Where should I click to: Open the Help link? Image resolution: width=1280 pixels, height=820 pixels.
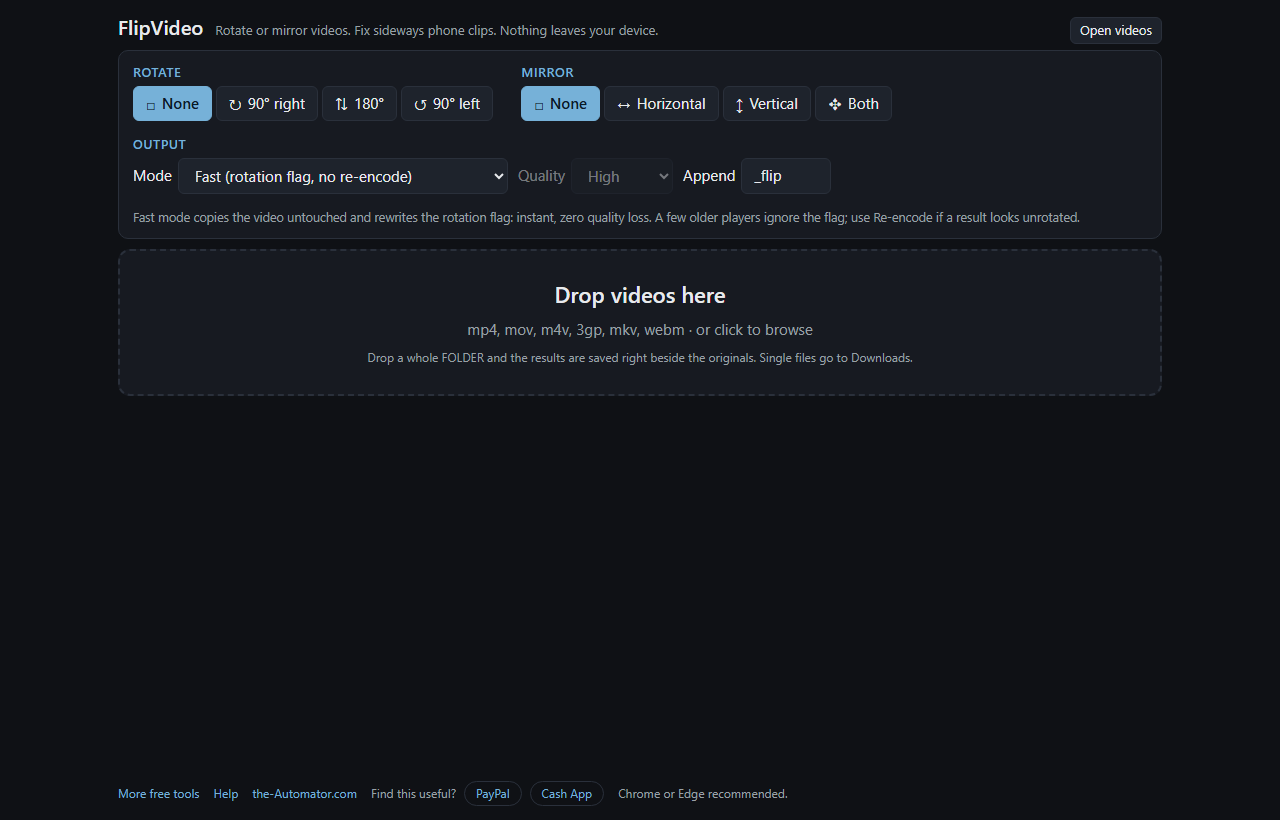(x=226, y=794)
